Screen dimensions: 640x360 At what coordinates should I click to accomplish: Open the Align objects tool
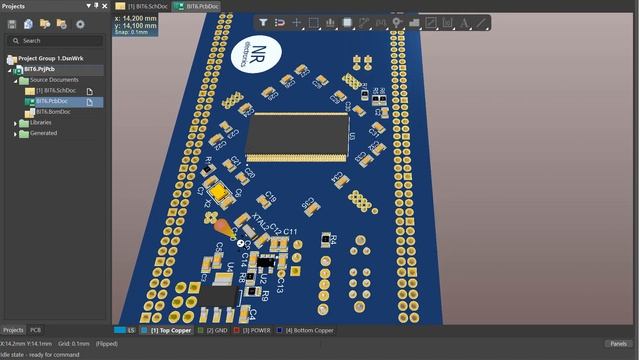click(330, 22)
